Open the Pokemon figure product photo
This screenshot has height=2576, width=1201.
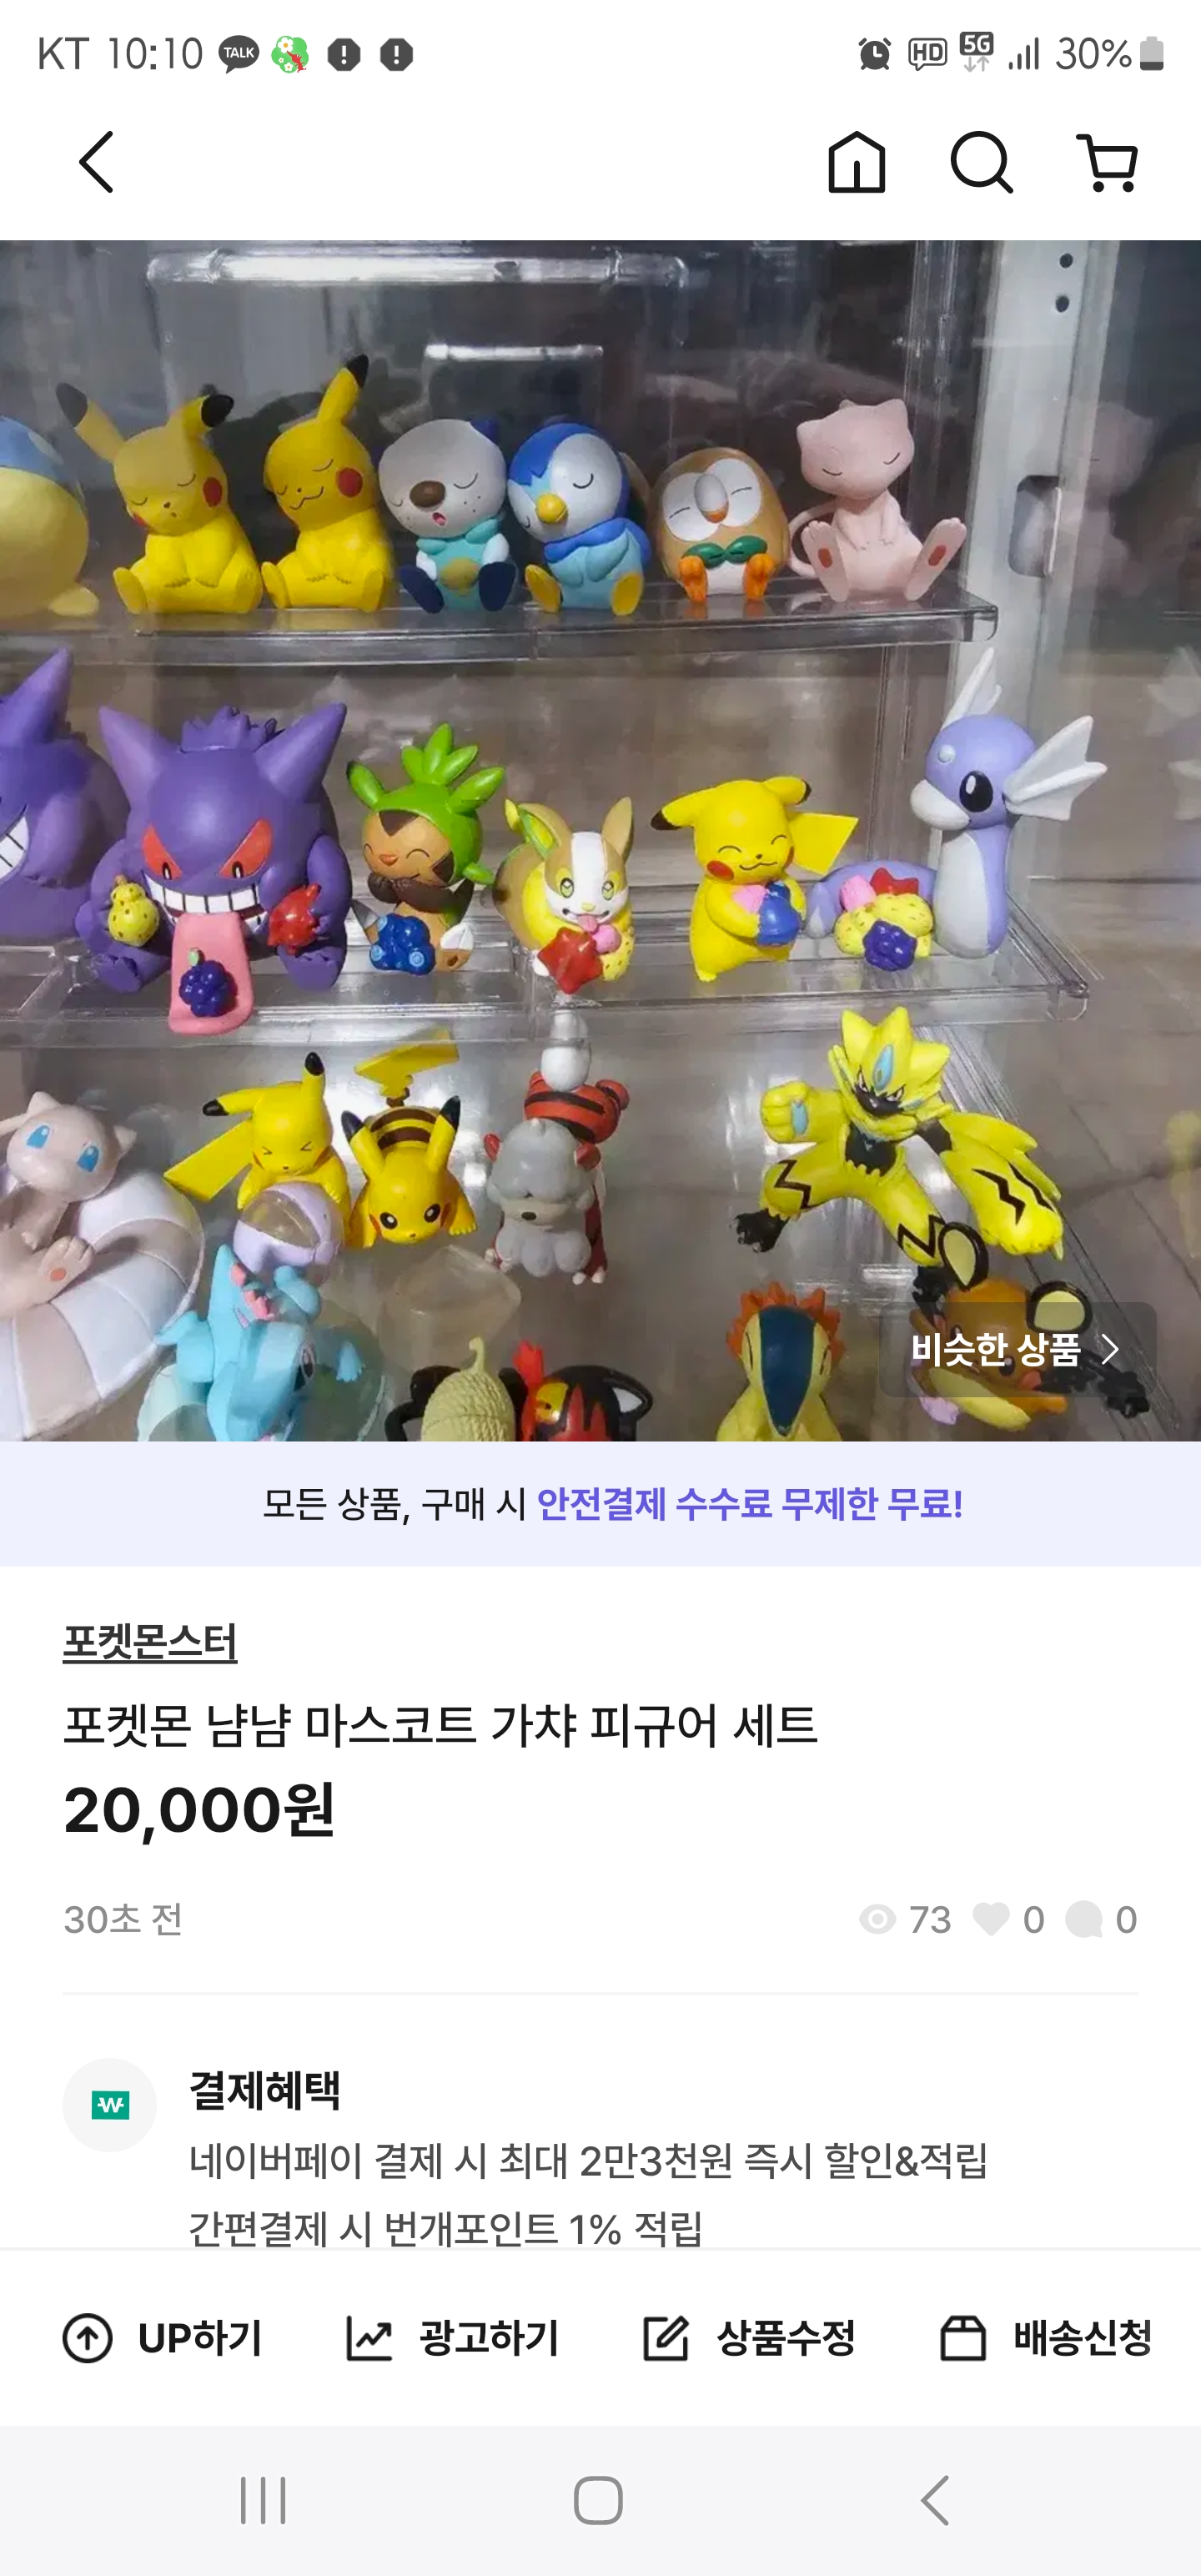(600, 840)
